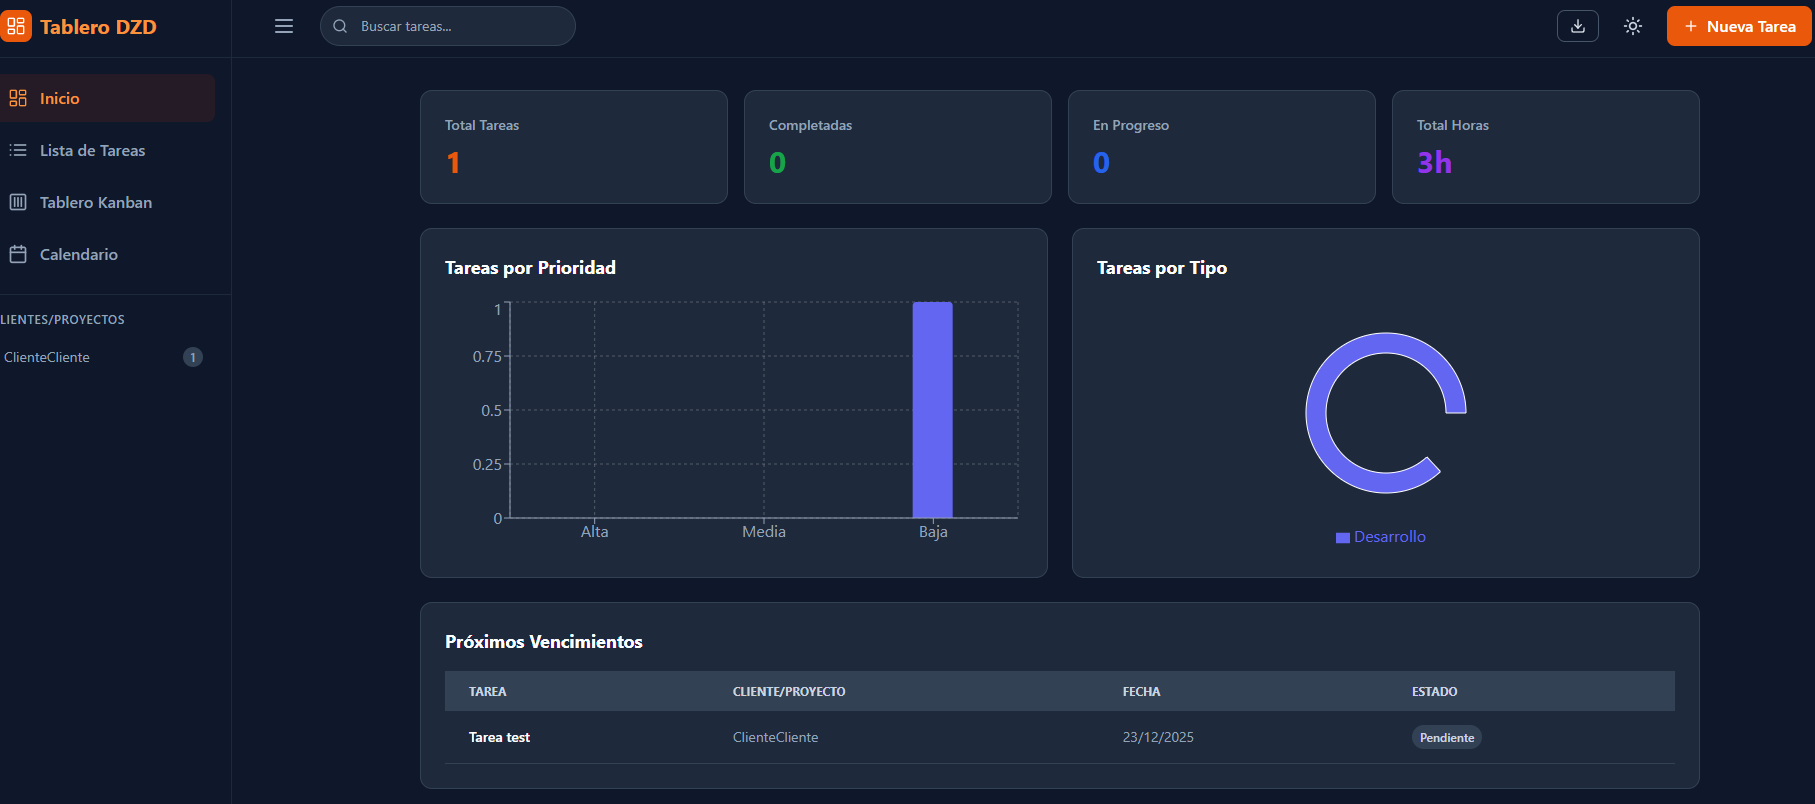Toggle the sidebar with hamburger menu icon
Viewport: 1815px width, 804px height.
(x=284, y=26)
